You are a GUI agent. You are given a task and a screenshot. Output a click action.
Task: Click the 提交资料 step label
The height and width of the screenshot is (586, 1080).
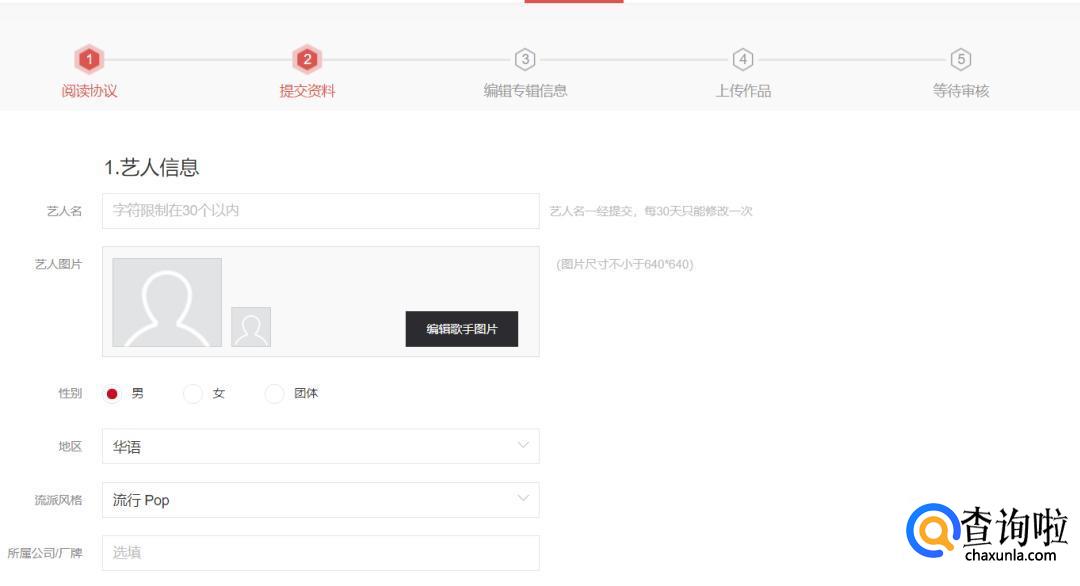click(x=307, y=90)
